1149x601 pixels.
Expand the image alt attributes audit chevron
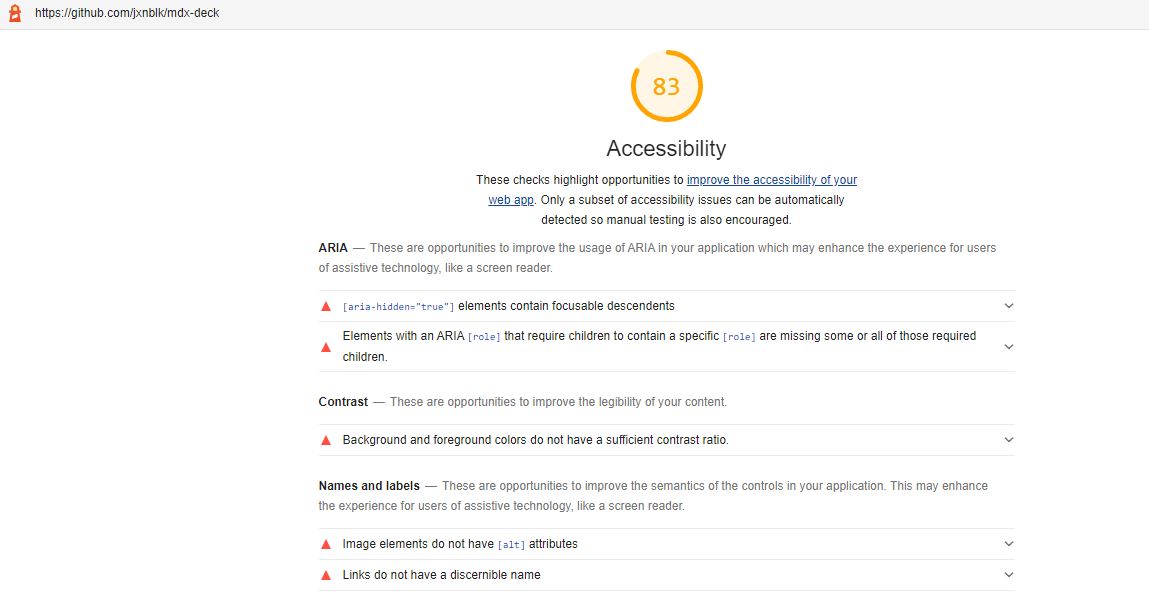[x=1009, y=544]
